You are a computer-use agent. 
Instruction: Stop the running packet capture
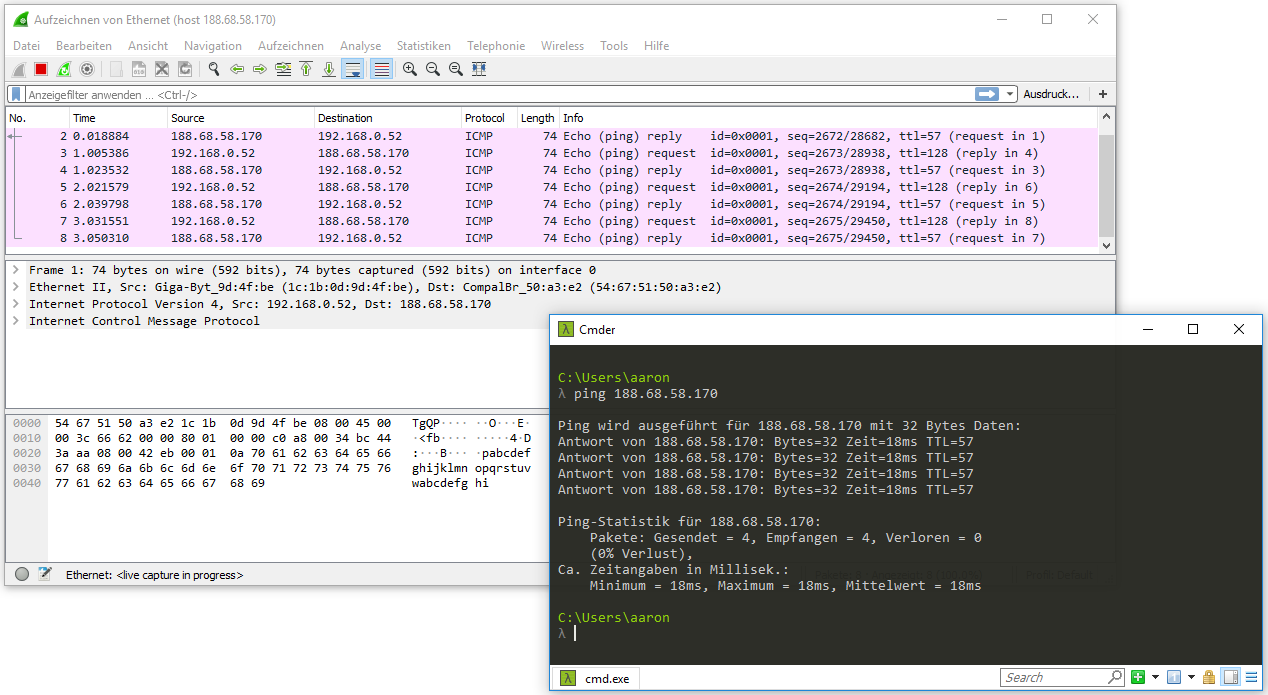41,69
